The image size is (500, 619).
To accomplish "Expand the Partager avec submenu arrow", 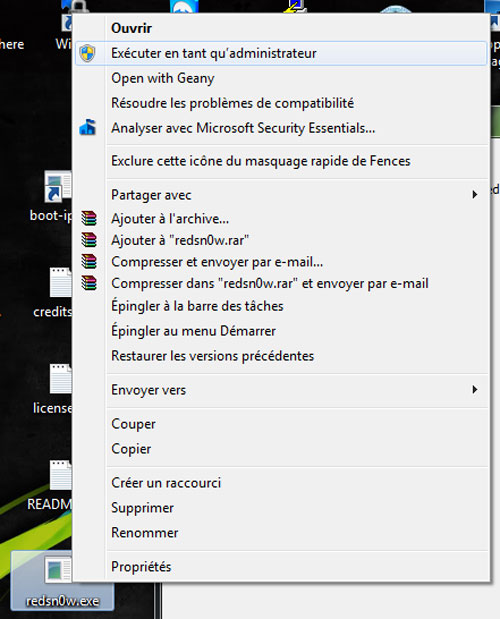I will pos(475,194).
